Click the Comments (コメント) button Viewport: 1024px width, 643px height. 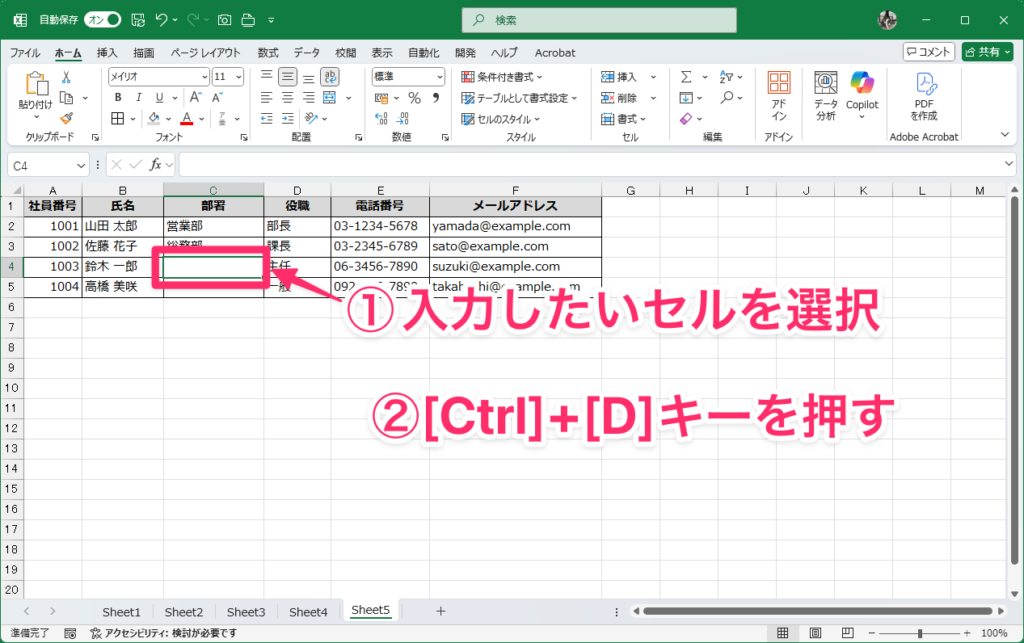[928, 52]
